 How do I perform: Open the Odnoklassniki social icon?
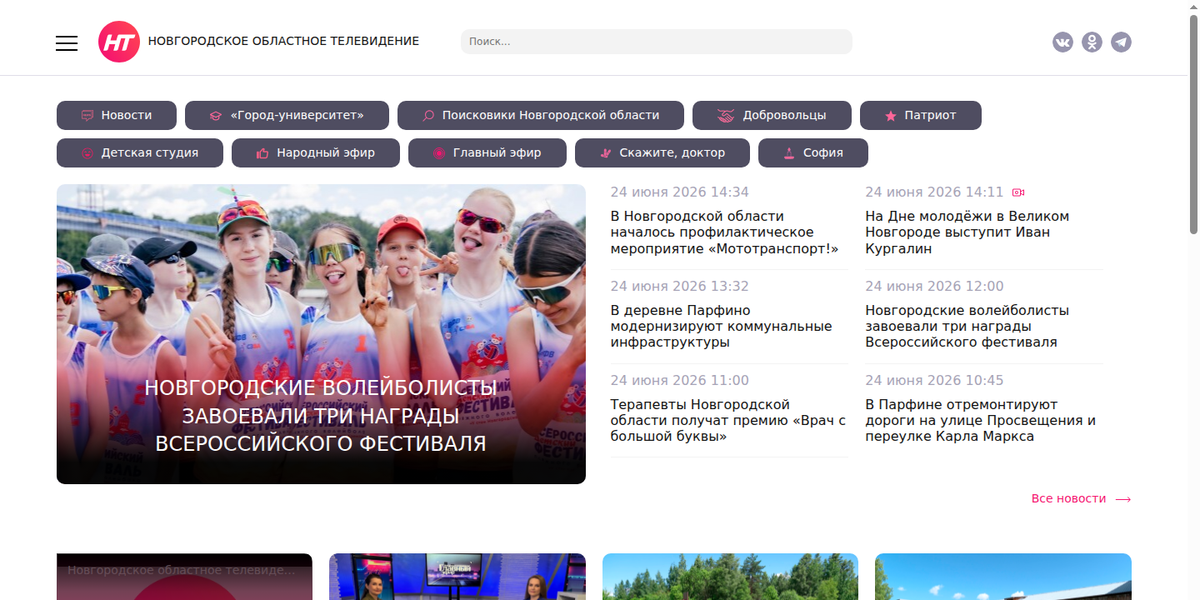(1092, 42)
